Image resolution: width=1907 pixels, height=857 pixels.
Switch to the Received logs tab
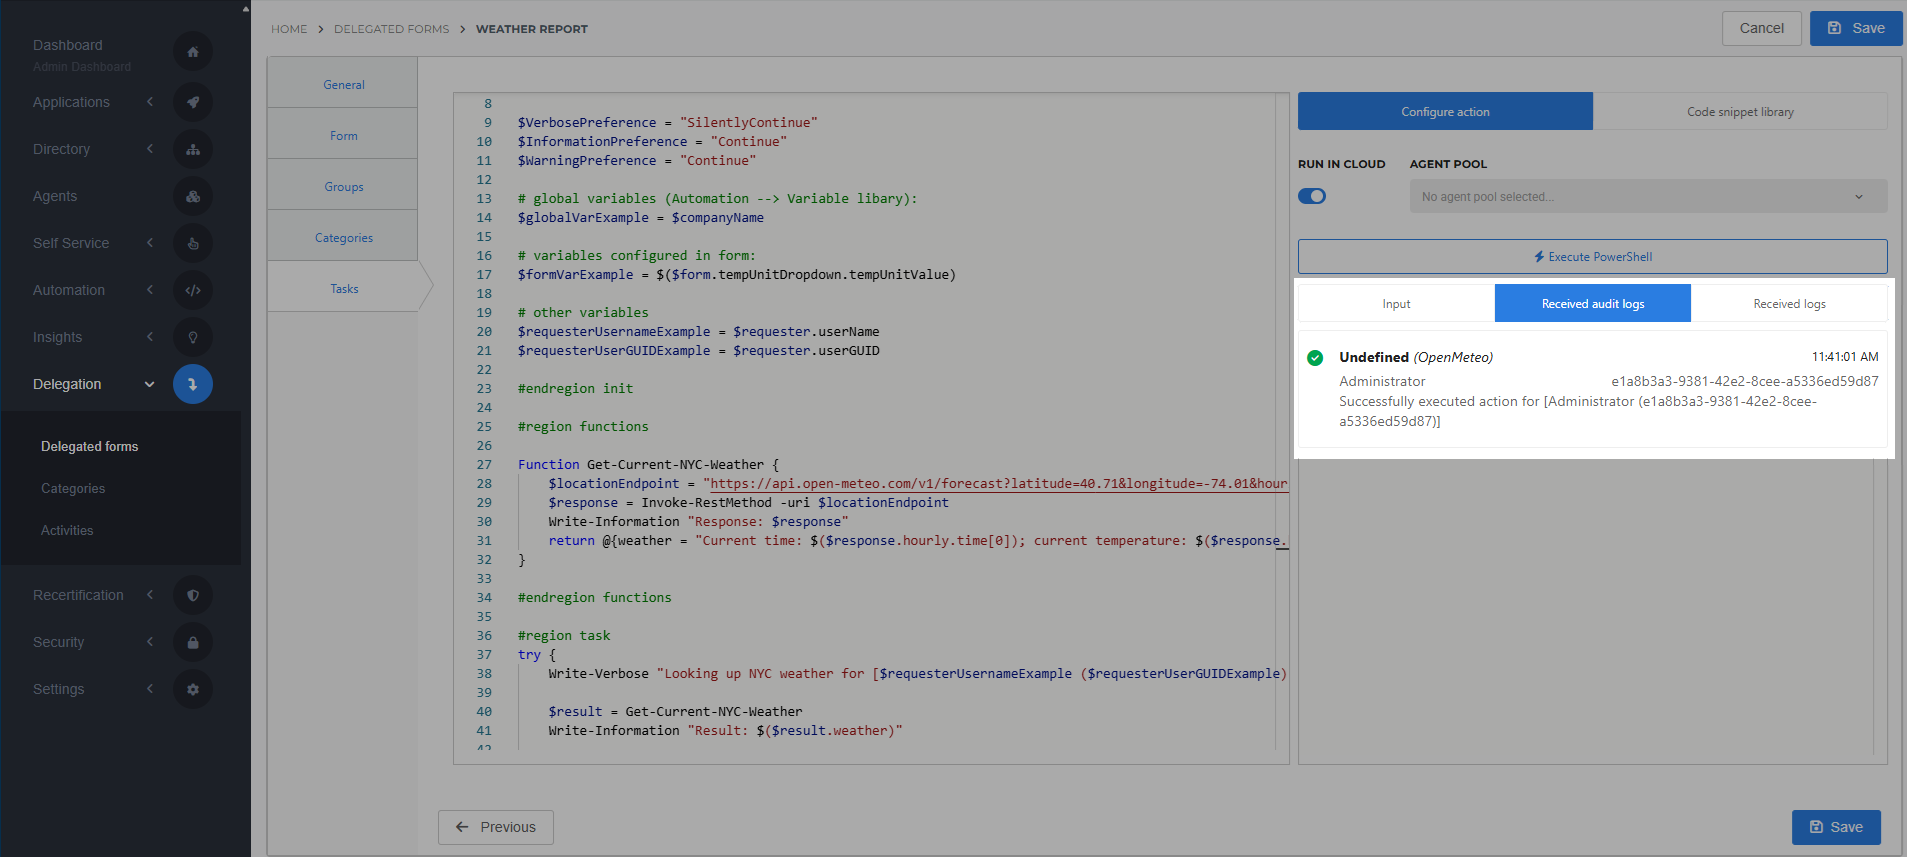point(1788,304)
